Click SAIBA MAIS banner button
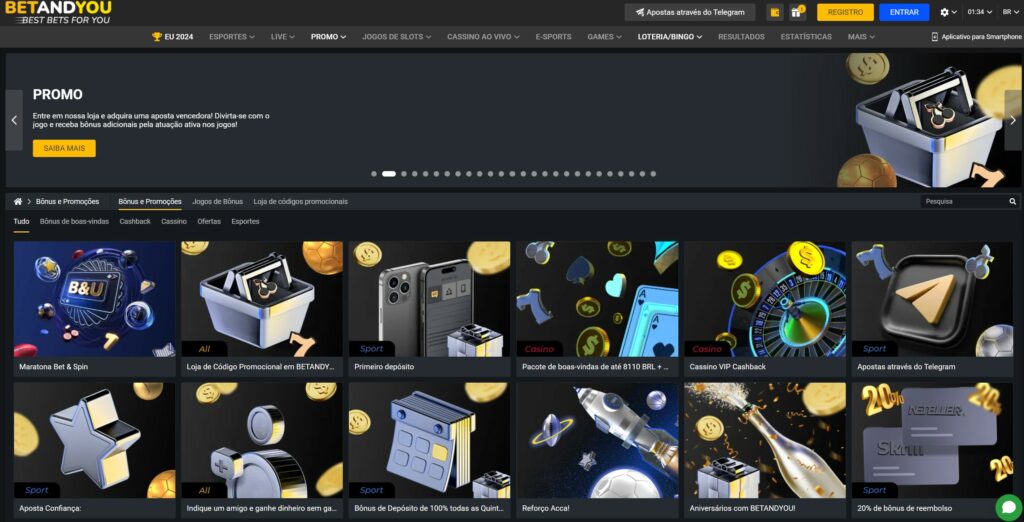The image size is (1024, 522). [64, 148]
